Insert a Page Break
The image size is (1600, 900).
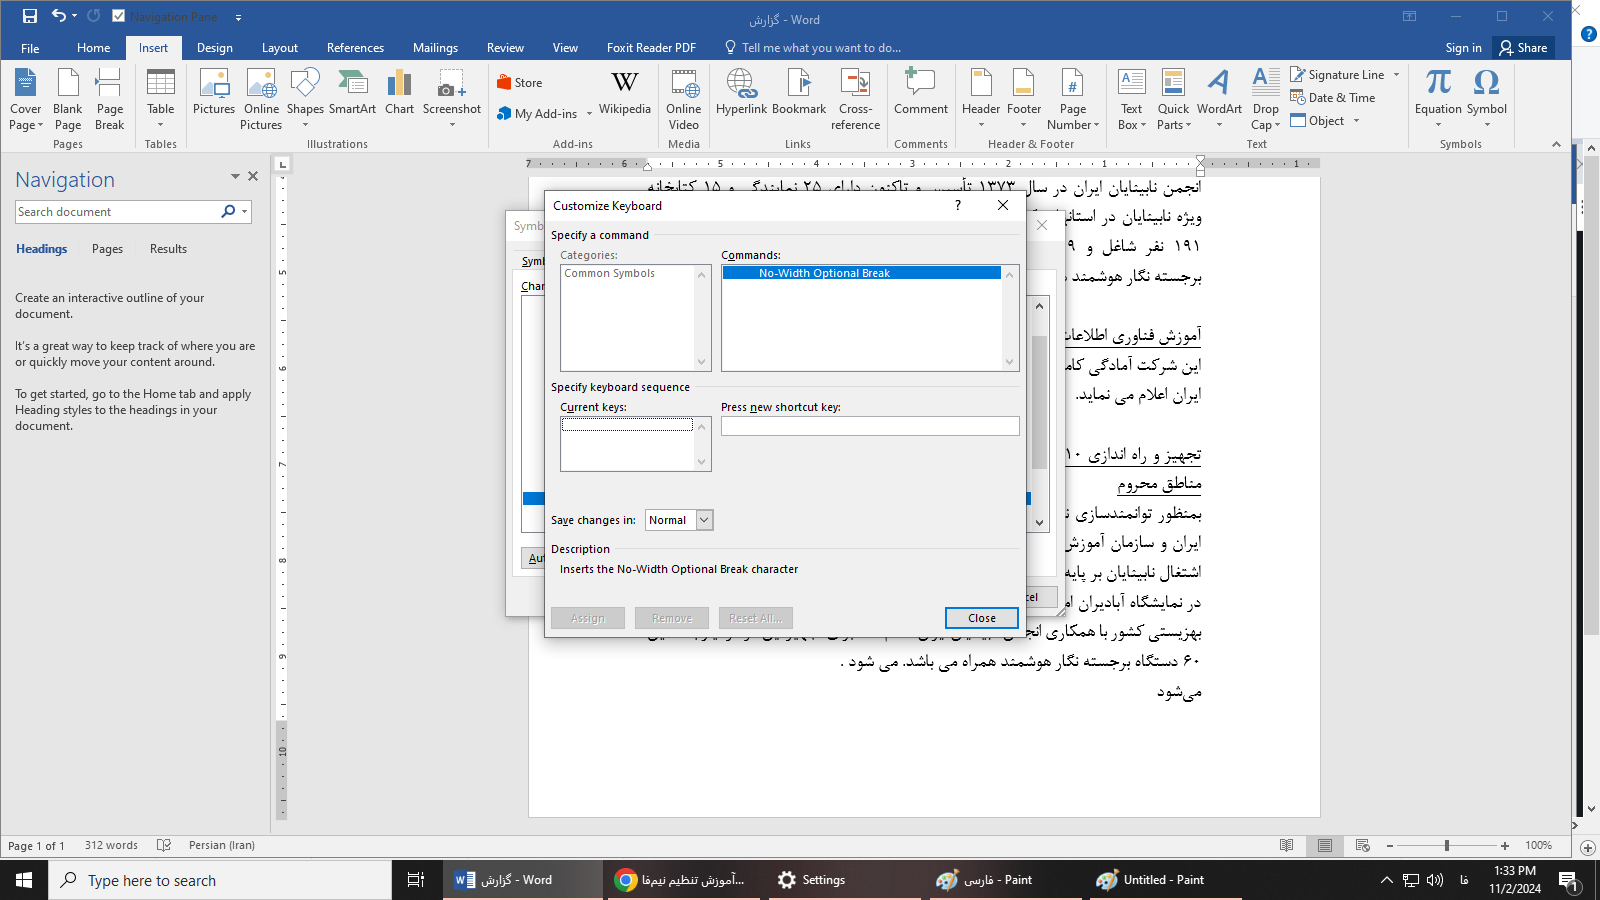point(110,100)
